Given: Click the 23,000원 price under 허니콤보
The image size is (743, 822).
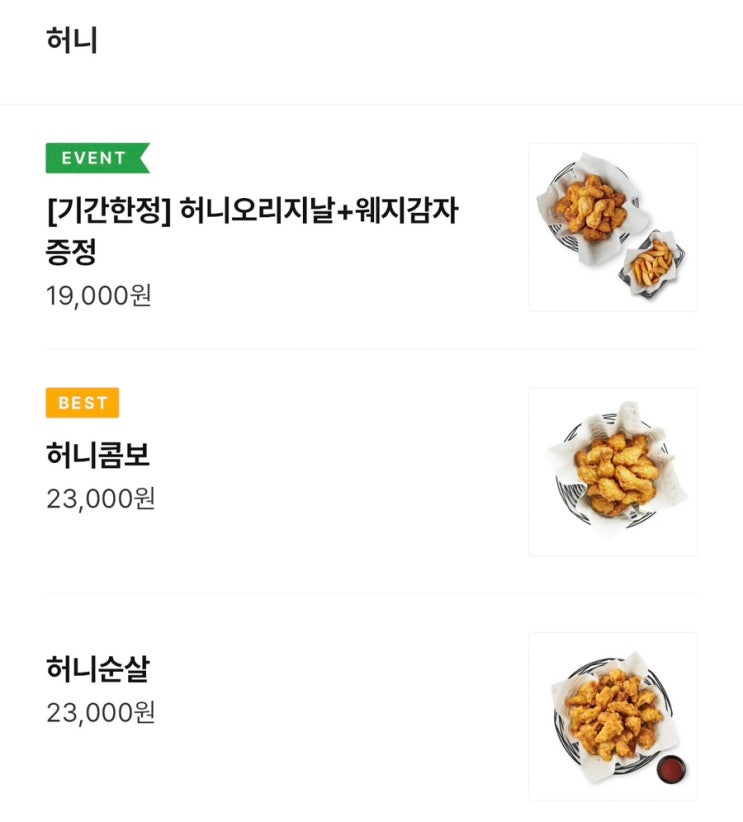Looking at the screenshot, I should coord(100,498).
